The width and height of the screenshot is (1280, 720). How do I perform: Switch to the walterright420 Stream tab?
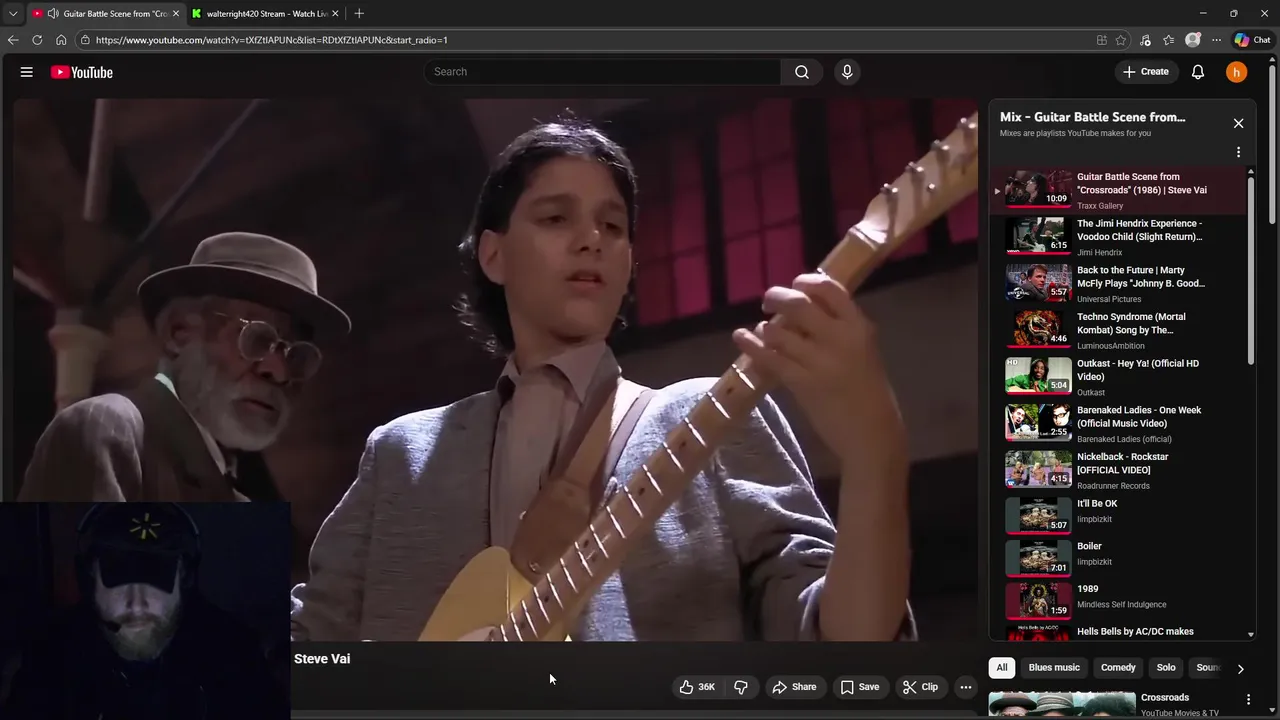[x=265, y=13]
